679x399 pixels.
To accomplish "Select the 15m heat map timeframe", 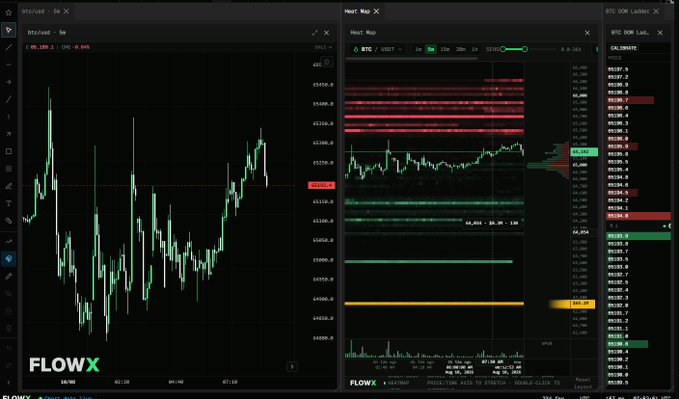I will point(445,49).
